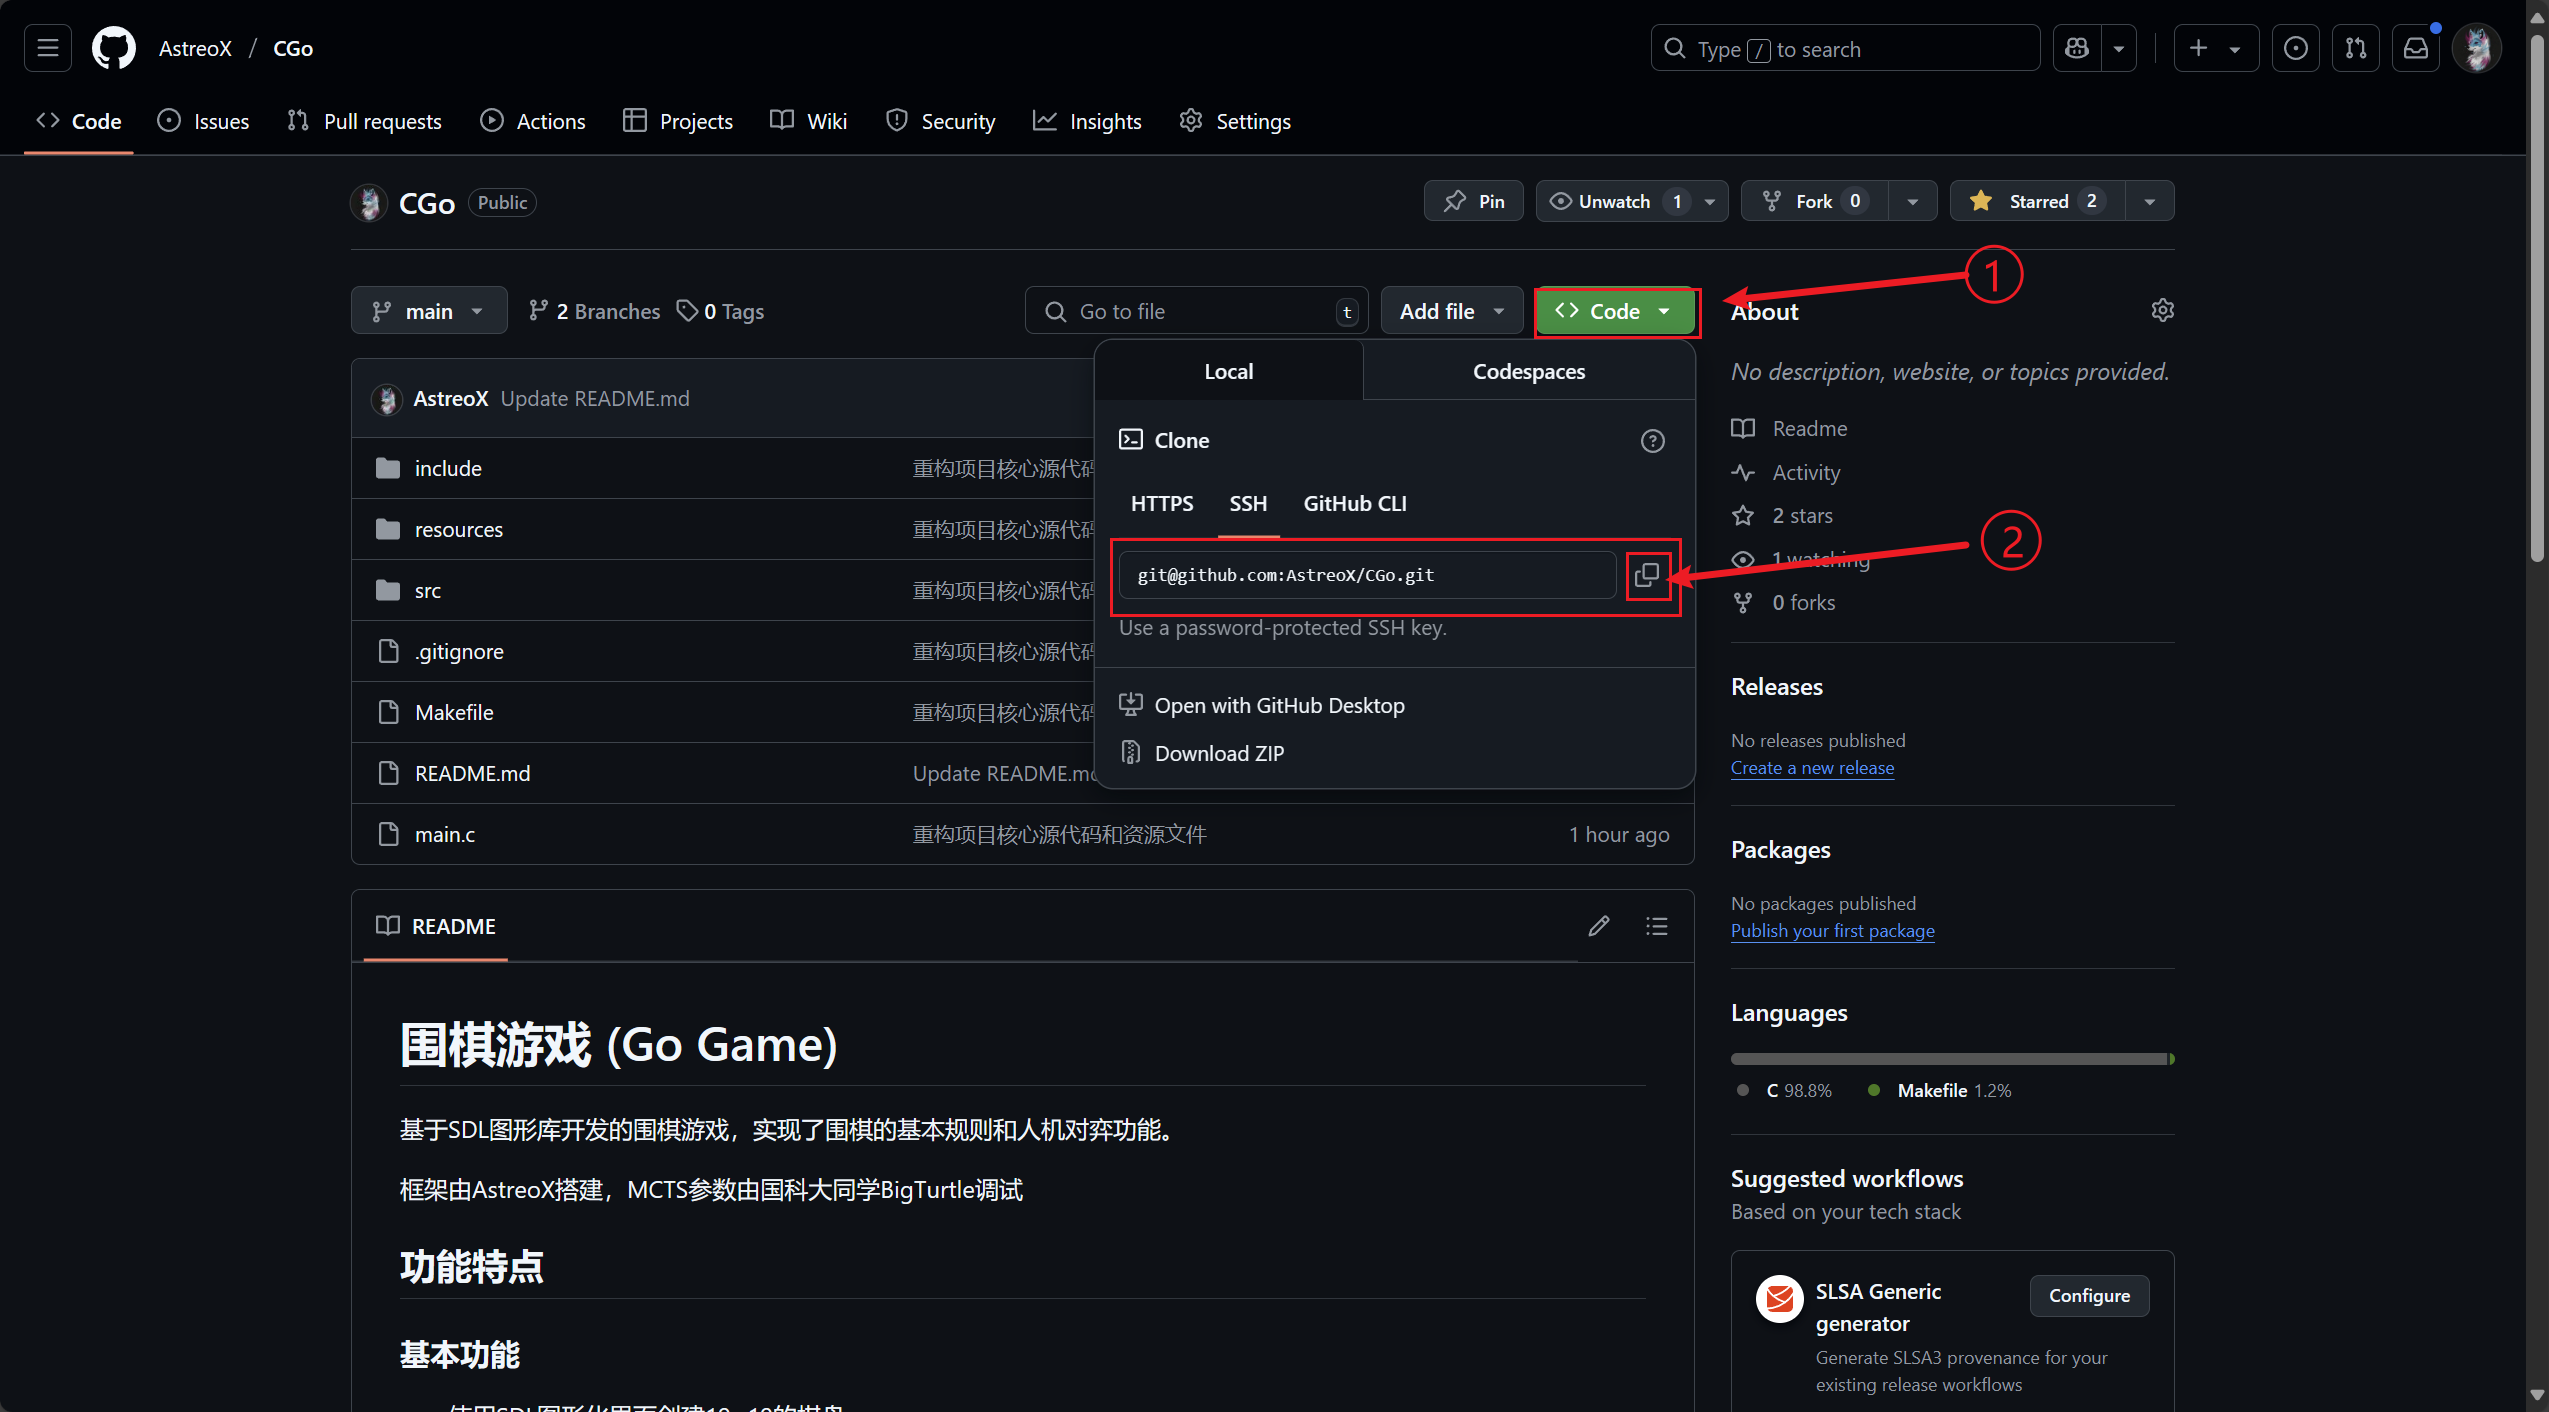Open Copilot chat icon

tap(2077, 48)
